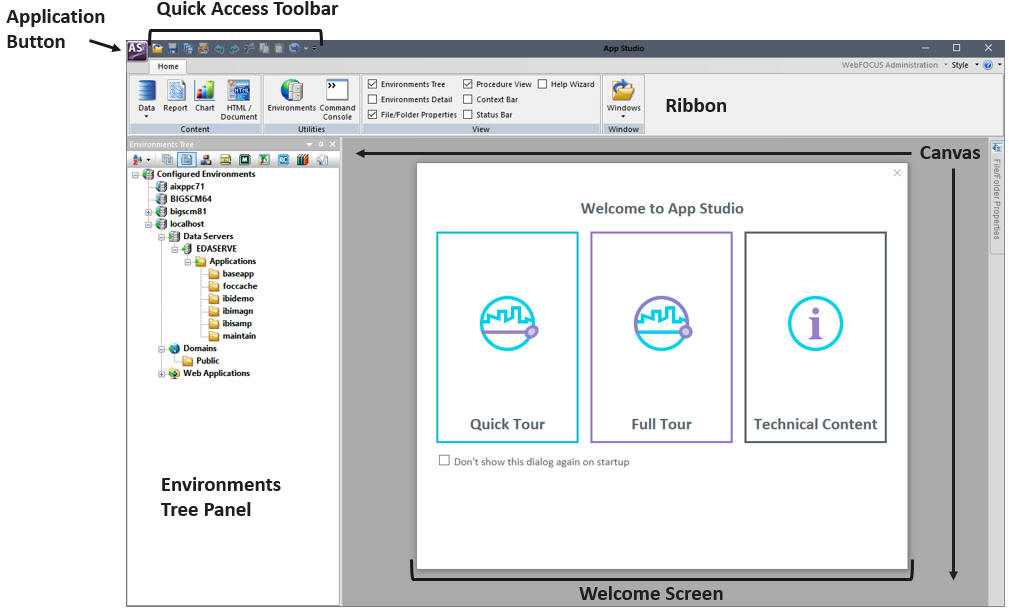Enable the Environments Detail checkbox
This screenshot has height=610, width=1009.
pyautogui.click(x=372, y=100)
